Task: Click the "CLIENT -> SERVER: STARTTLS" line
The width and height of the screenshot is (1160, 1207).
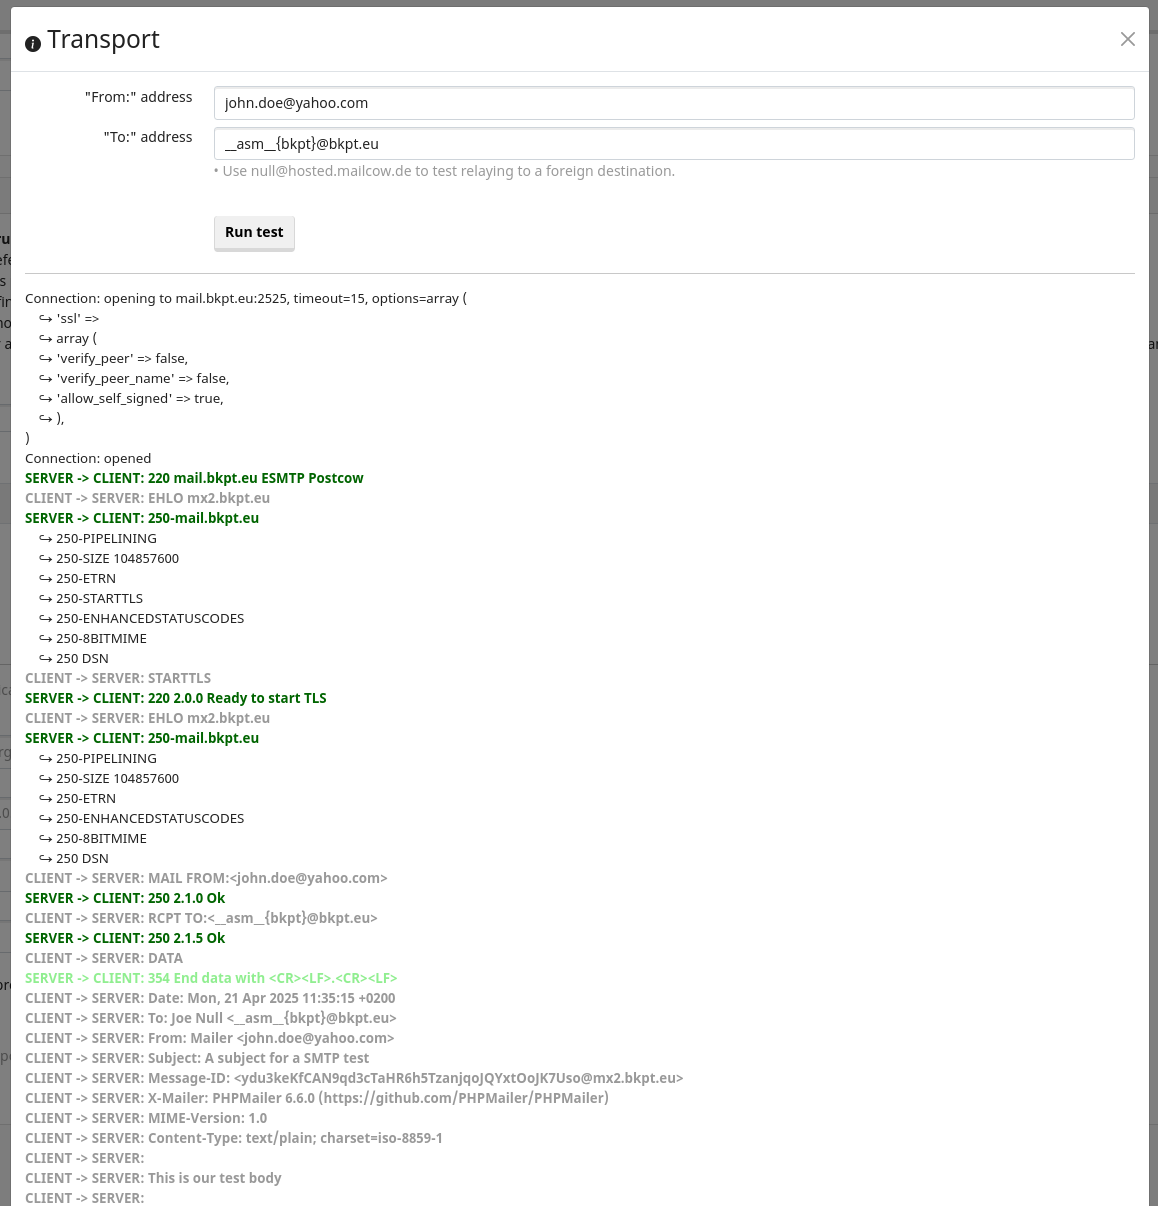Action: (118, 678)
